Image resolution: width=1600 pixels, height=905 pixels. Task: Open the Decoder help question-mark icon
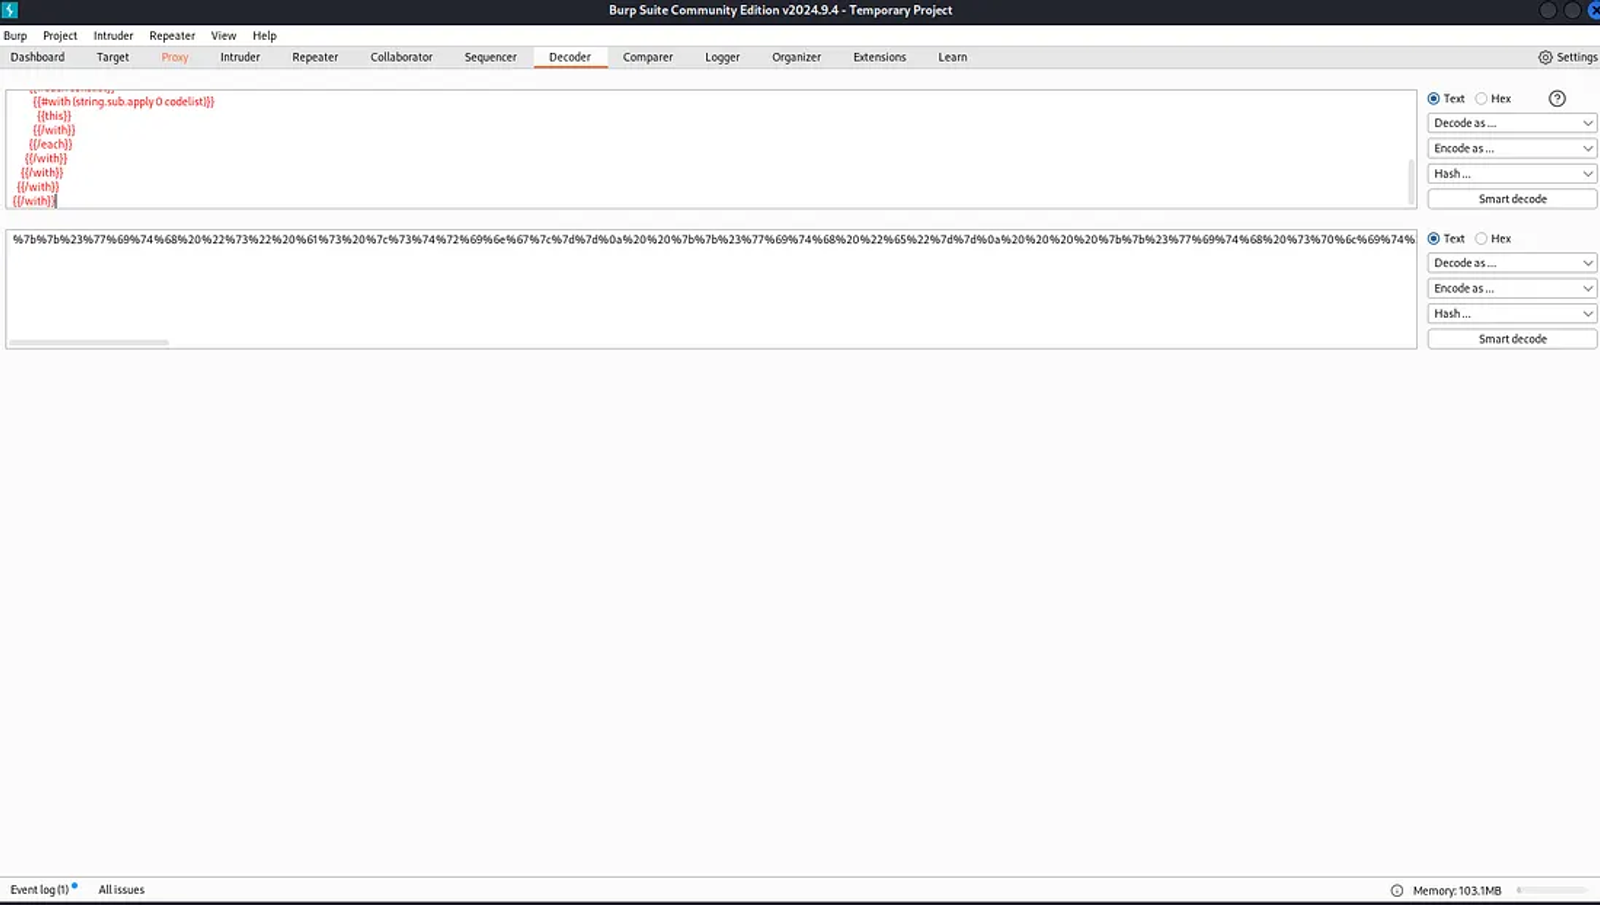click(x=1557, y=98)
